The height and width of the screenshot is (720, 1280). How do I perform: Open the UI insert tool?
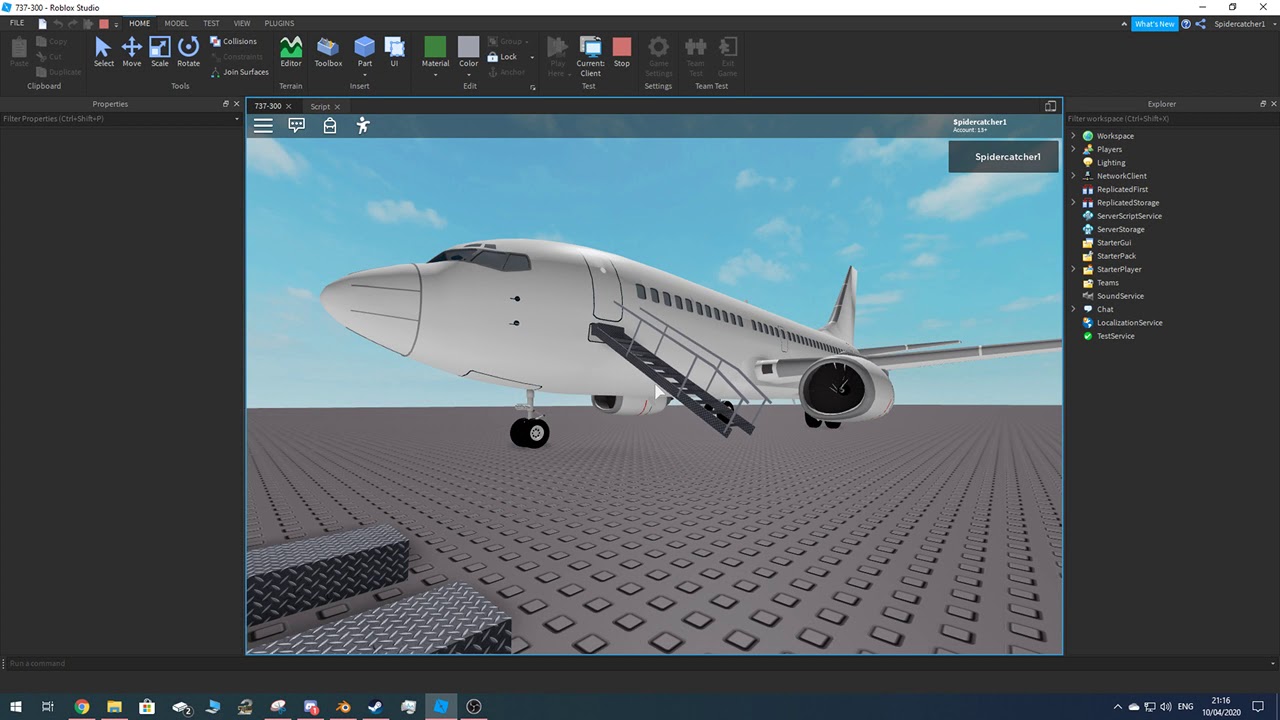(x=394, y=52)
